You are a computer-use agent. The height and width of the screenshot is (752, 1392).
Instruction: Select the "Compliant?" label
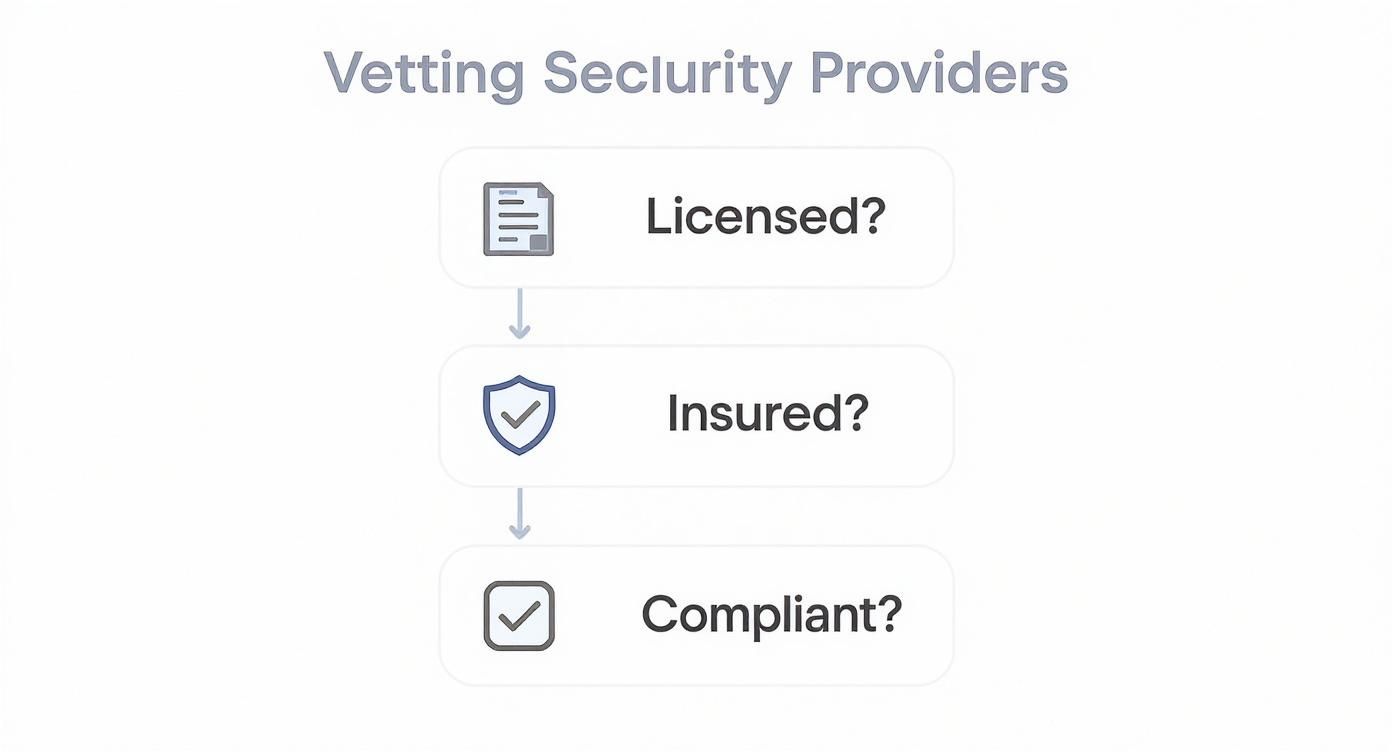coord(771,613)
